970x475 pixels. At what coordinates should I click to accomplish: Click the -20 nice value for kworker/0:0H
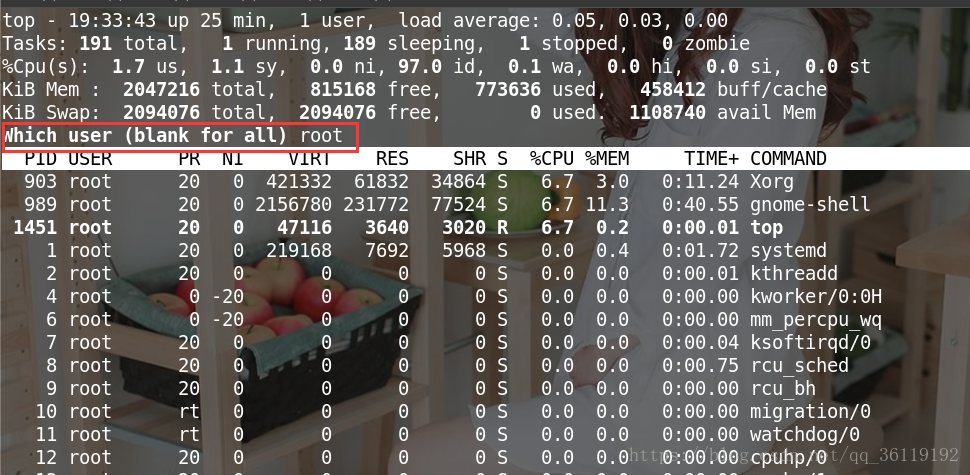point(228,296)
